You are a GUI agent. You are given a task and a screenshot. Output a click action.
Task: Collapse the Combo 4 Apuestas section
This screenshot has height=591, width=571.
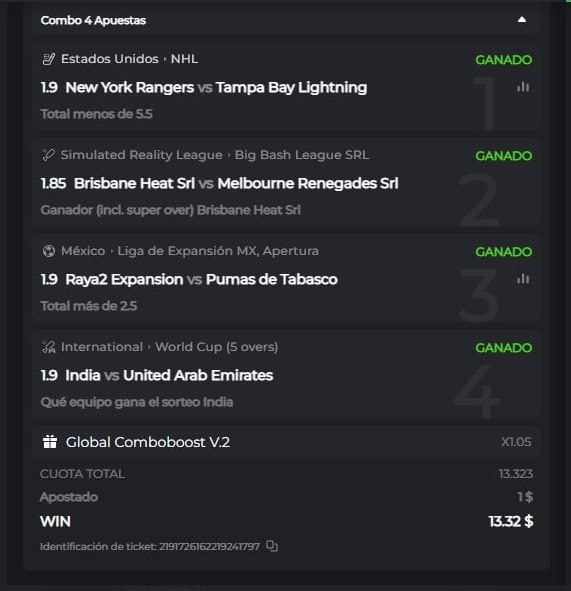click(x=522, y=20)
